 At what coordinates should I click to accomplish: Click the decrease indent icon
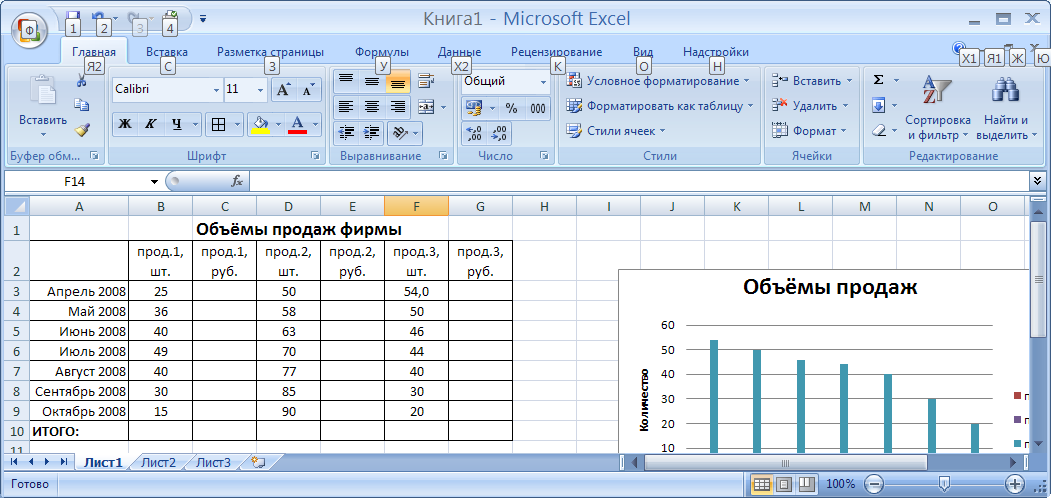(347, 133)
